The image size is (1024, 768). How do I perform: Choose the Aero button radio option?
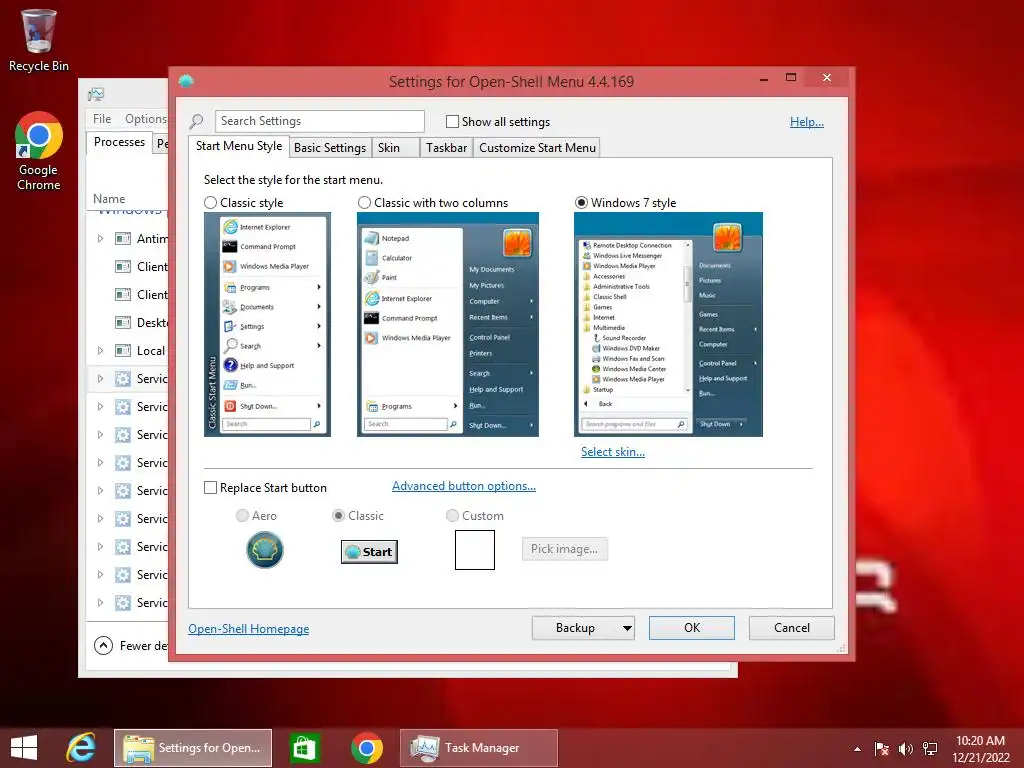(x=242, y=516)
